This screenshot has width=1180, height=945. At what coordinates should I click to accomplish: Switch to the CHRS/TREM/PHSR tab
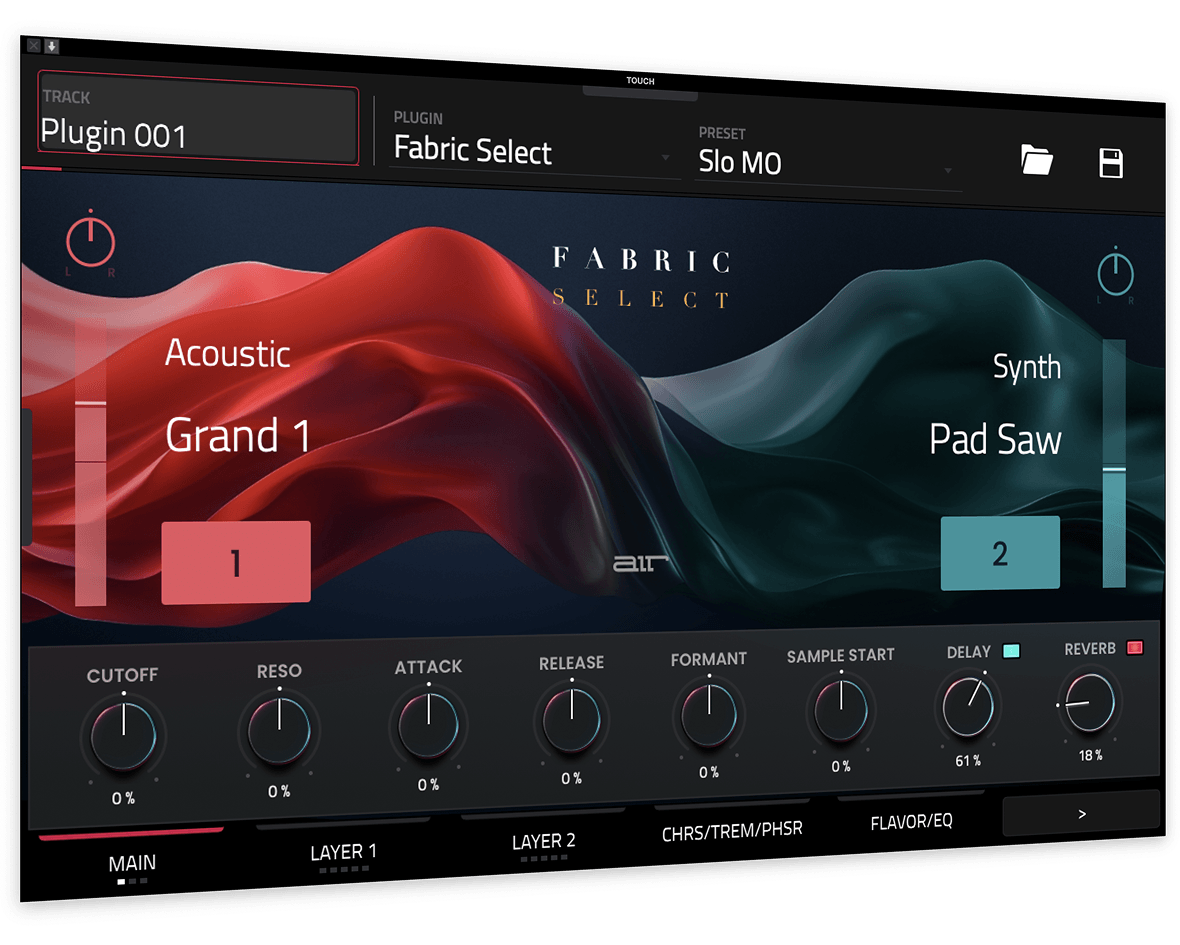[x=732, y=830]
